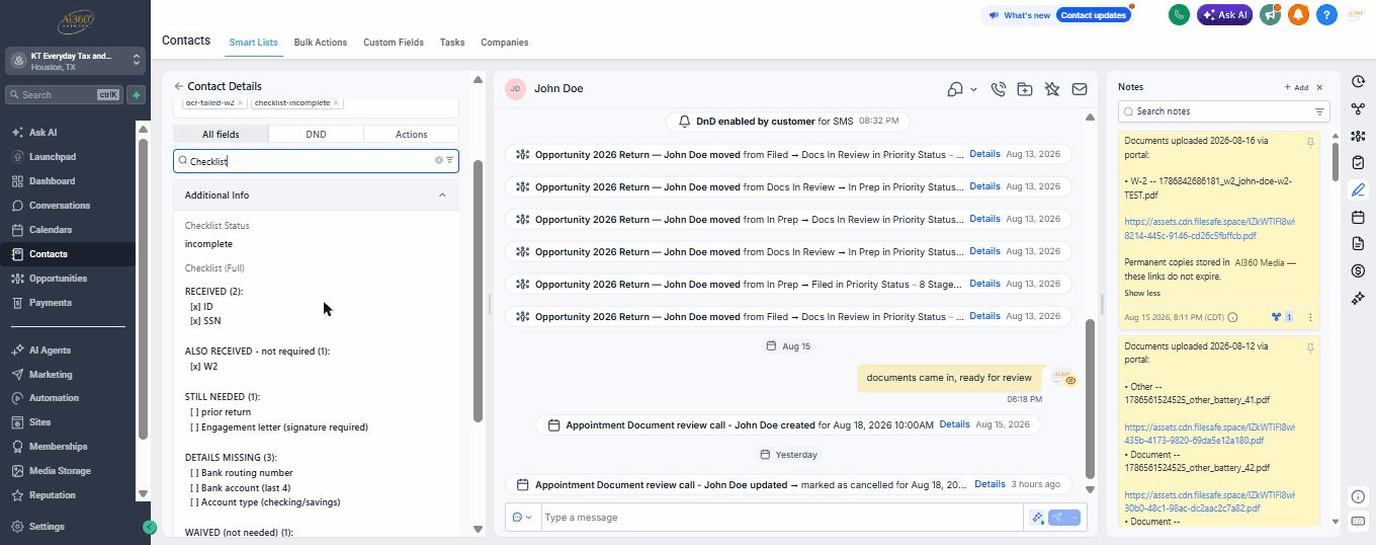
Task: Remove the checklist-incomplete tag
Action: pyautogui.click(x=336, y=103)
